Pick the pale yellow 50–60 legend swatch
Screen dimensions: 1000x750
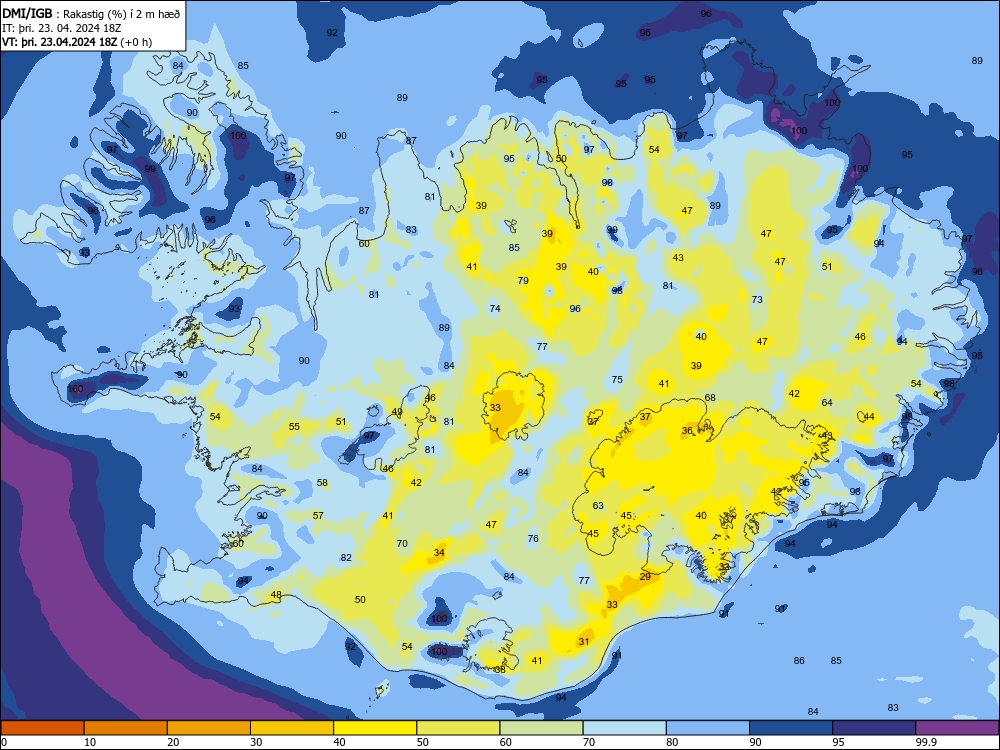point(458,728)
